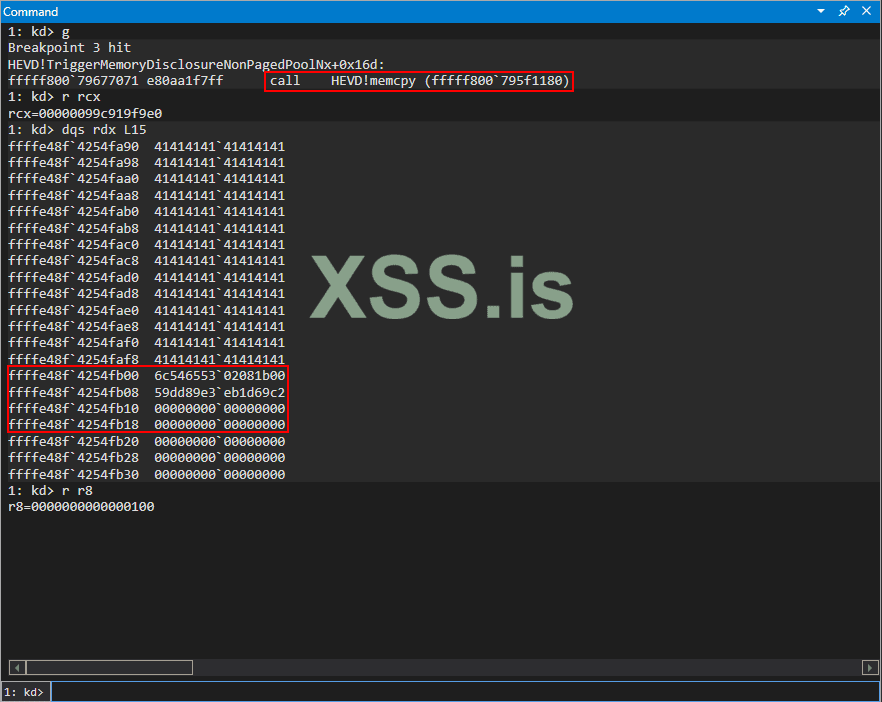Click the horizontal scrollbar right arrow
882x702 pixels.
click(x=869, y=668)
